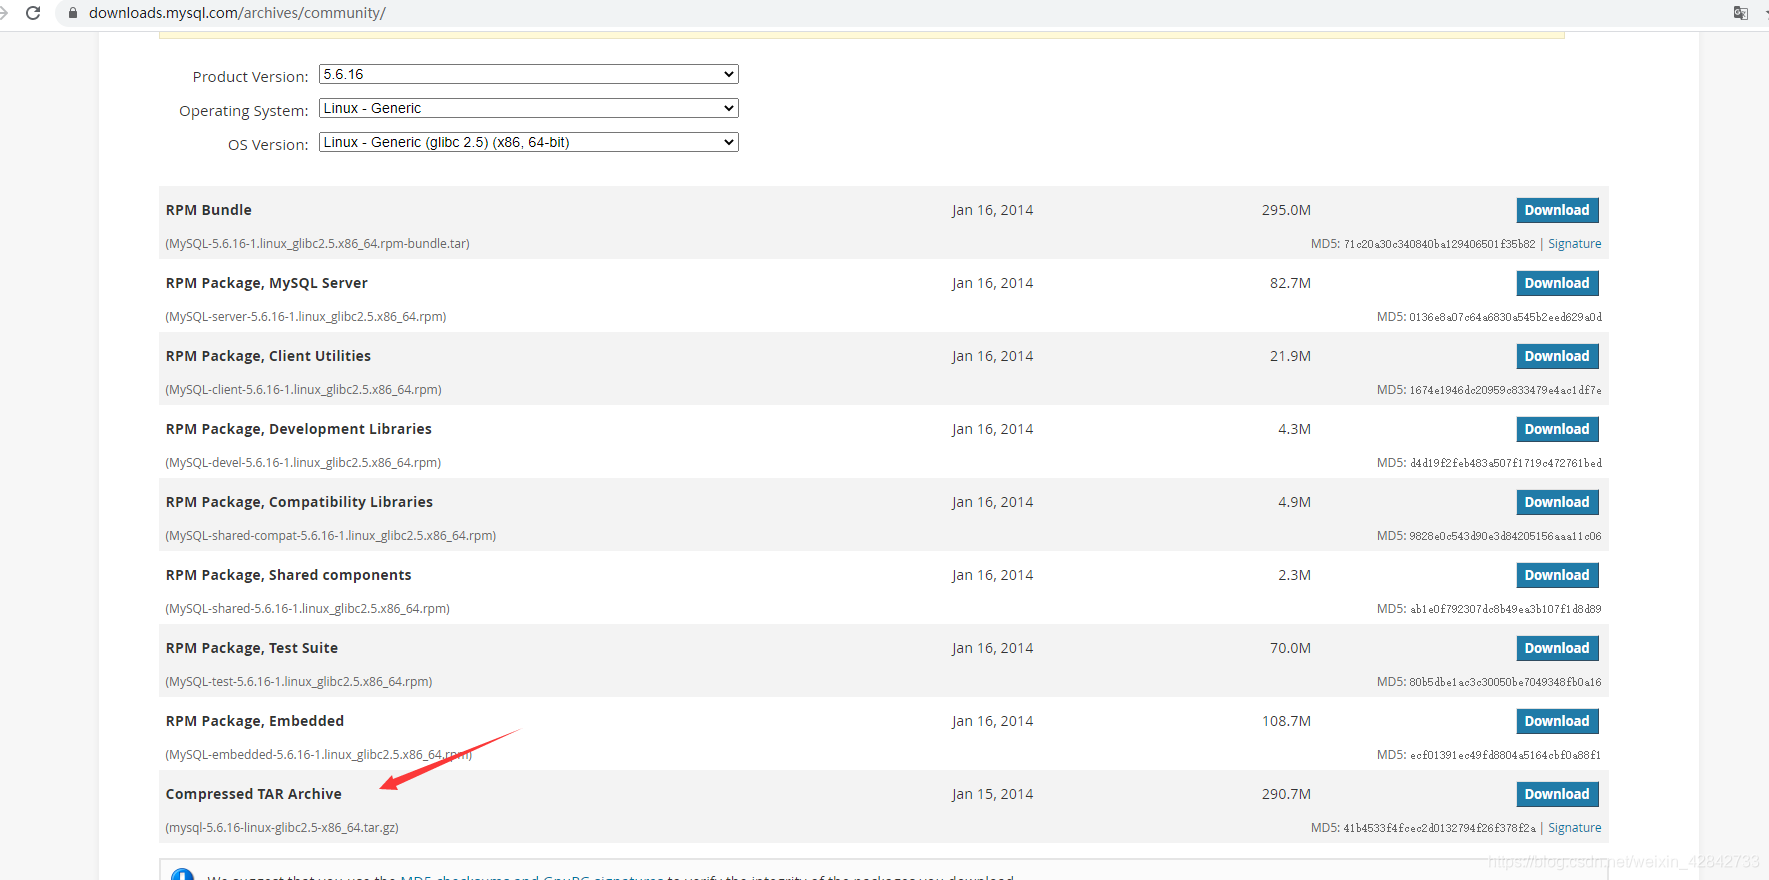
Task: Click 'RPM Package, MySQL Server' title
Action: coord(267,283)
